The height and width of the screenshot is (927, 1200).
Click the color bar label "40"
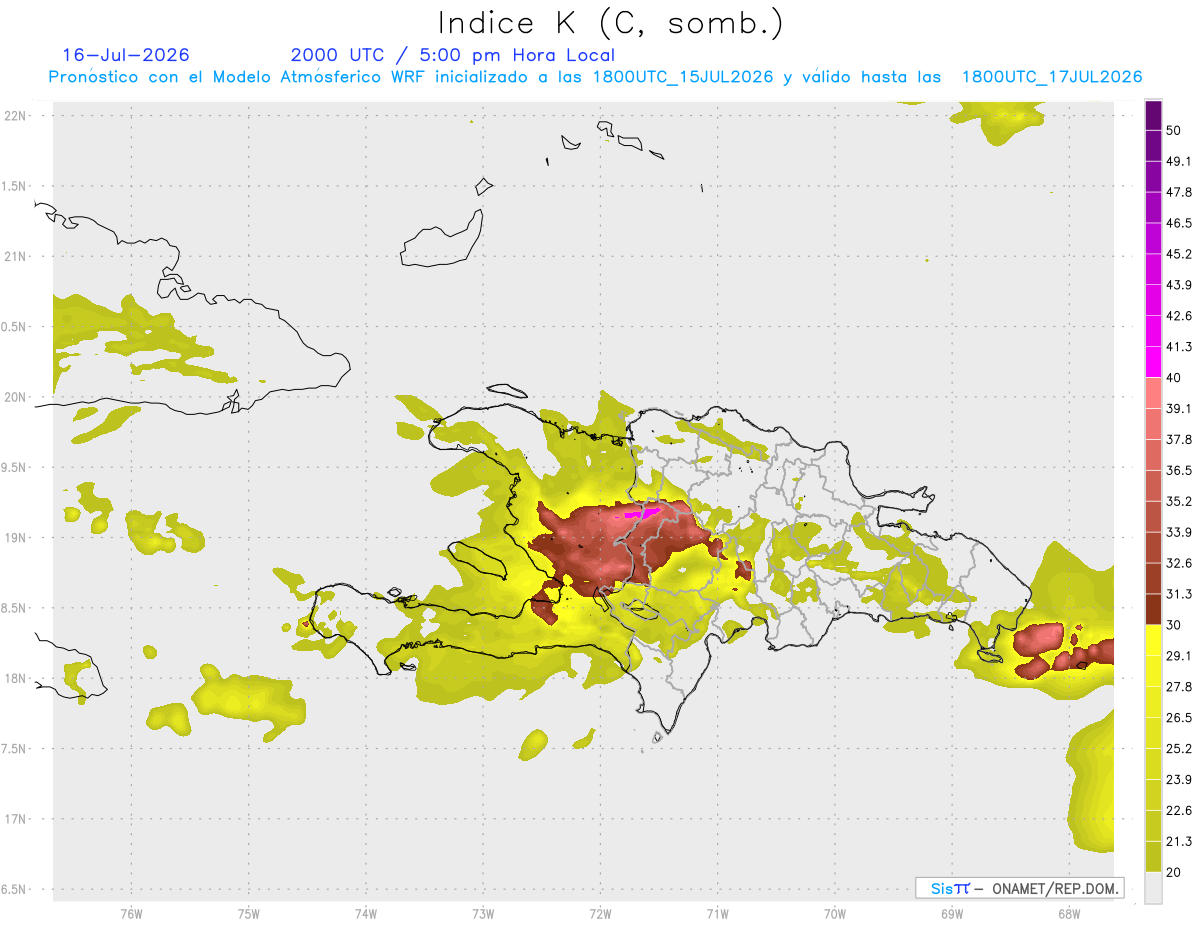coord(1173,378)
